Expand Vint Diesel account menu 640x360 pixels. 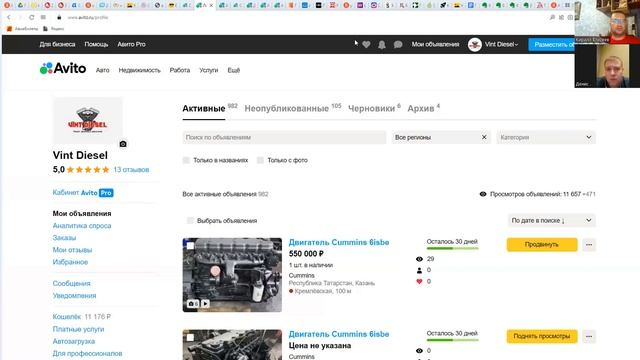point(502,44)
